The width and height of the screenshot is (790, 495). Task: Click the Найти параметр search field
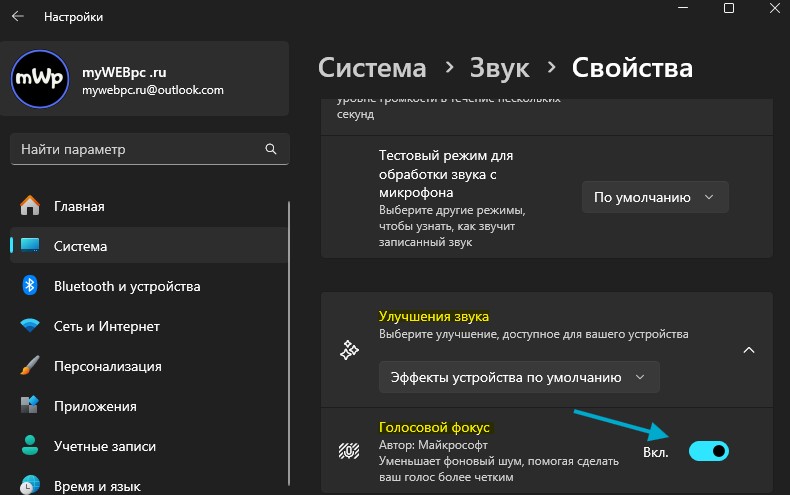click(135, 149)
